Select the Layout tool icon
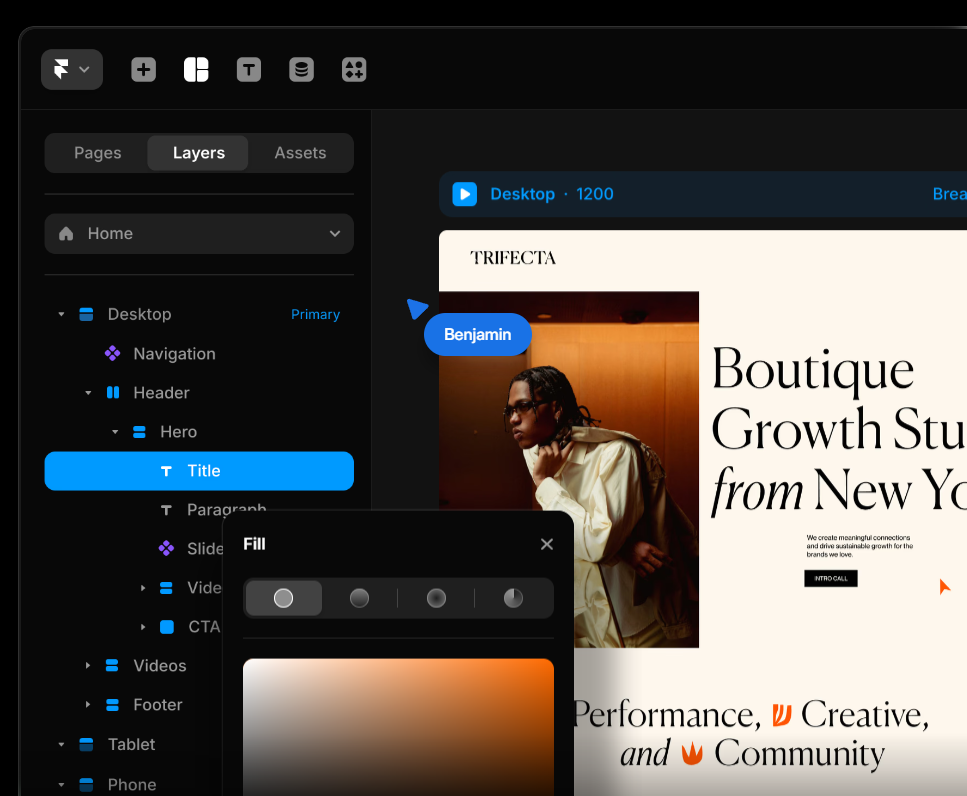 196,69
